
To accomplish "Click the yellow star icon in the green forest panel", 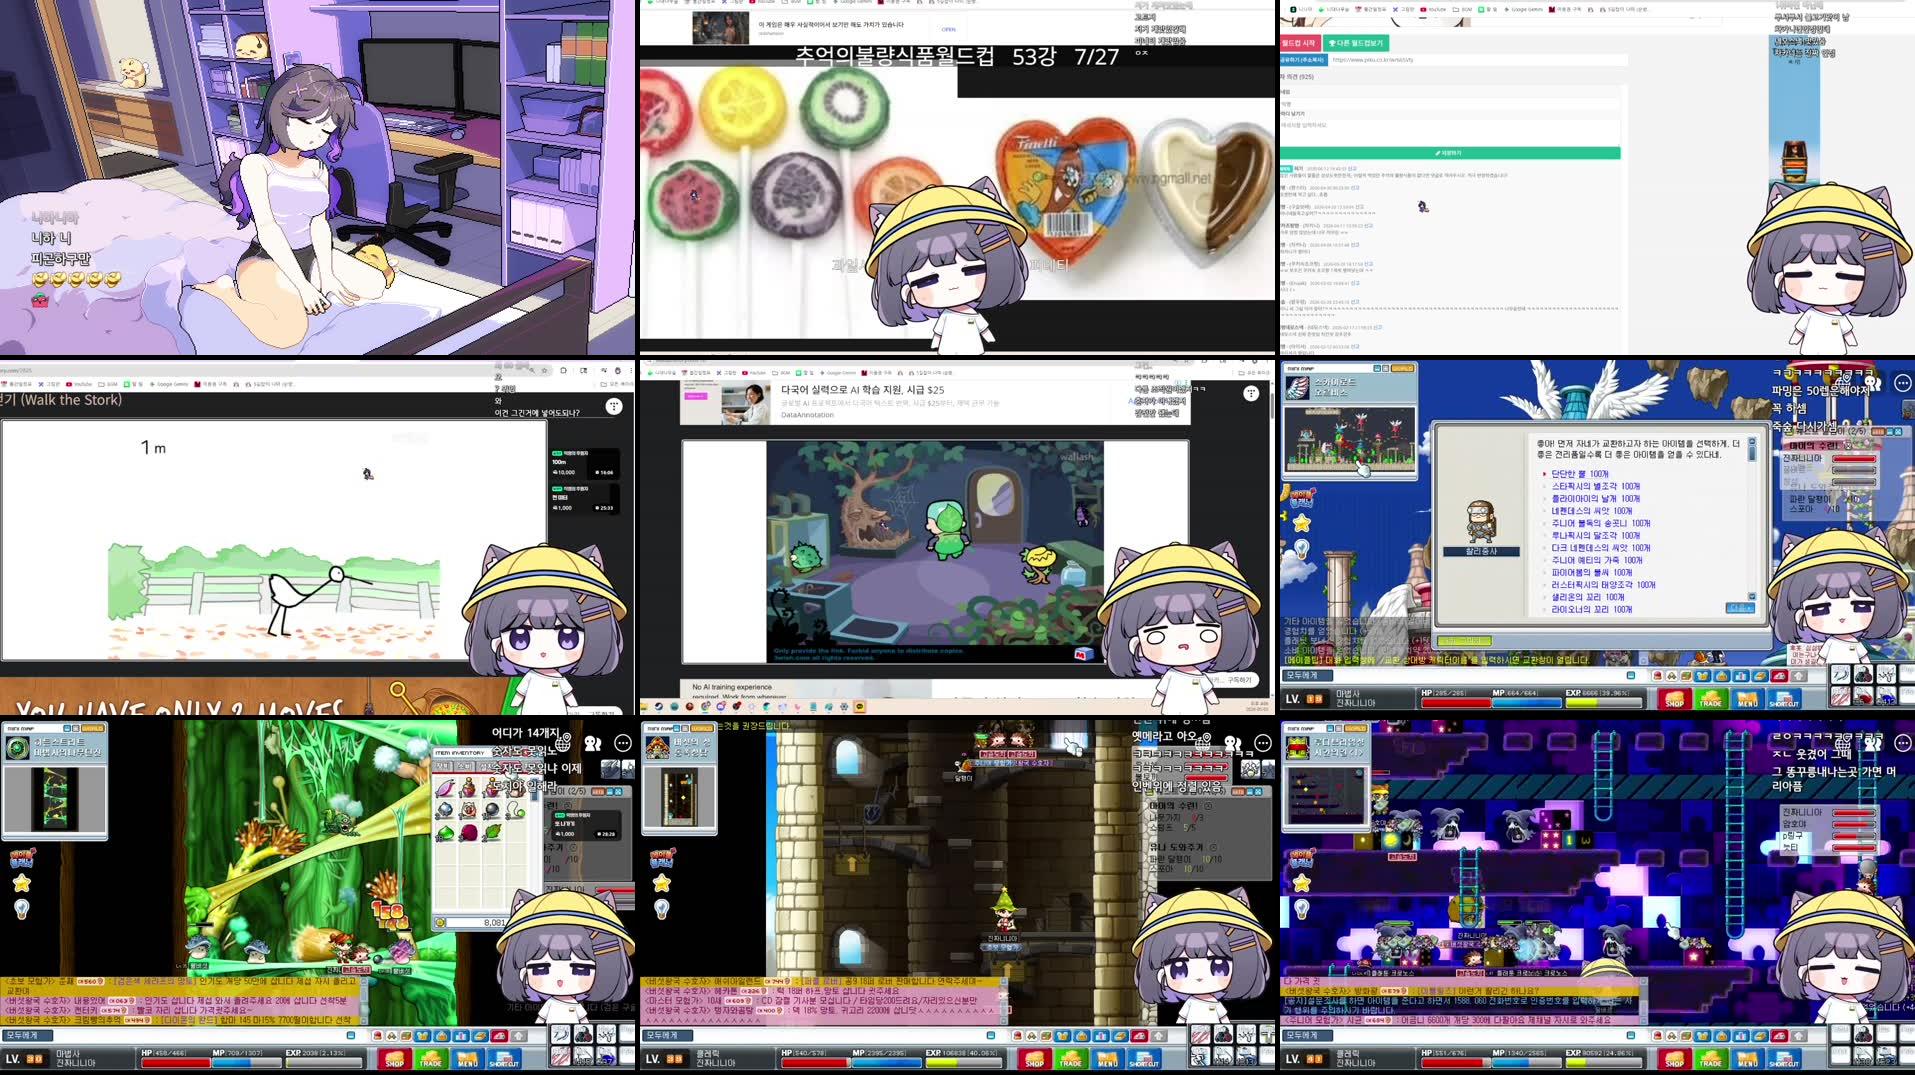I will point(21,883).
